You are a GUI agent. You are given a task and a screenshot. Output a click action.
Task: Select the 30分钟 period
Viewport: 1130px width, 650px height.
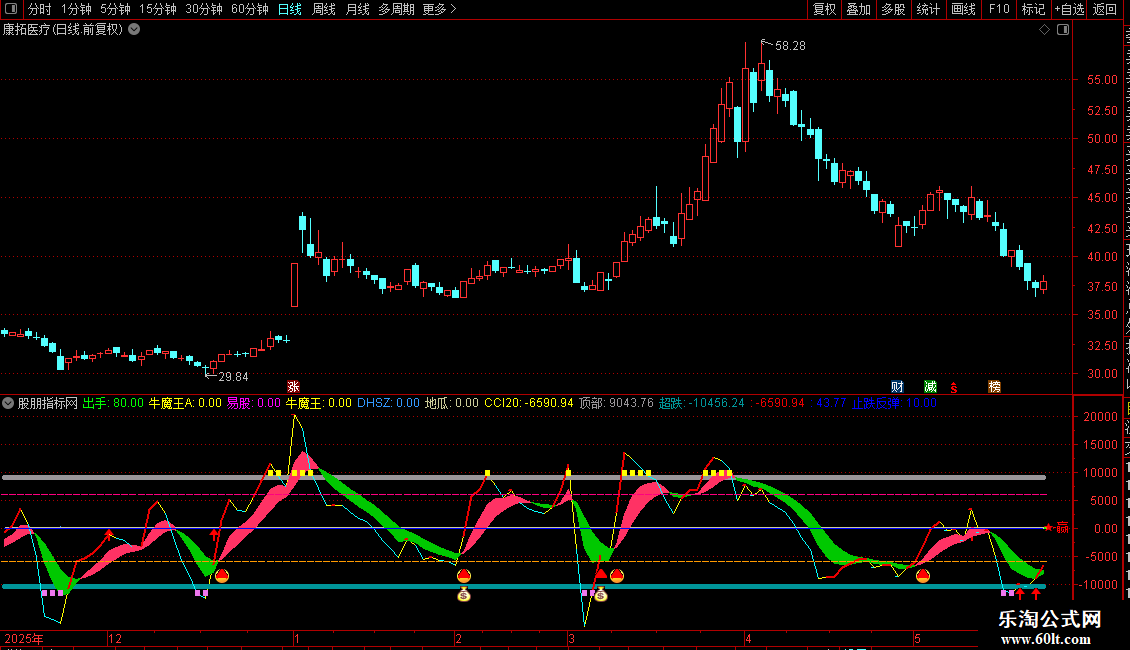pyautogui.click(x=204, y=9)
